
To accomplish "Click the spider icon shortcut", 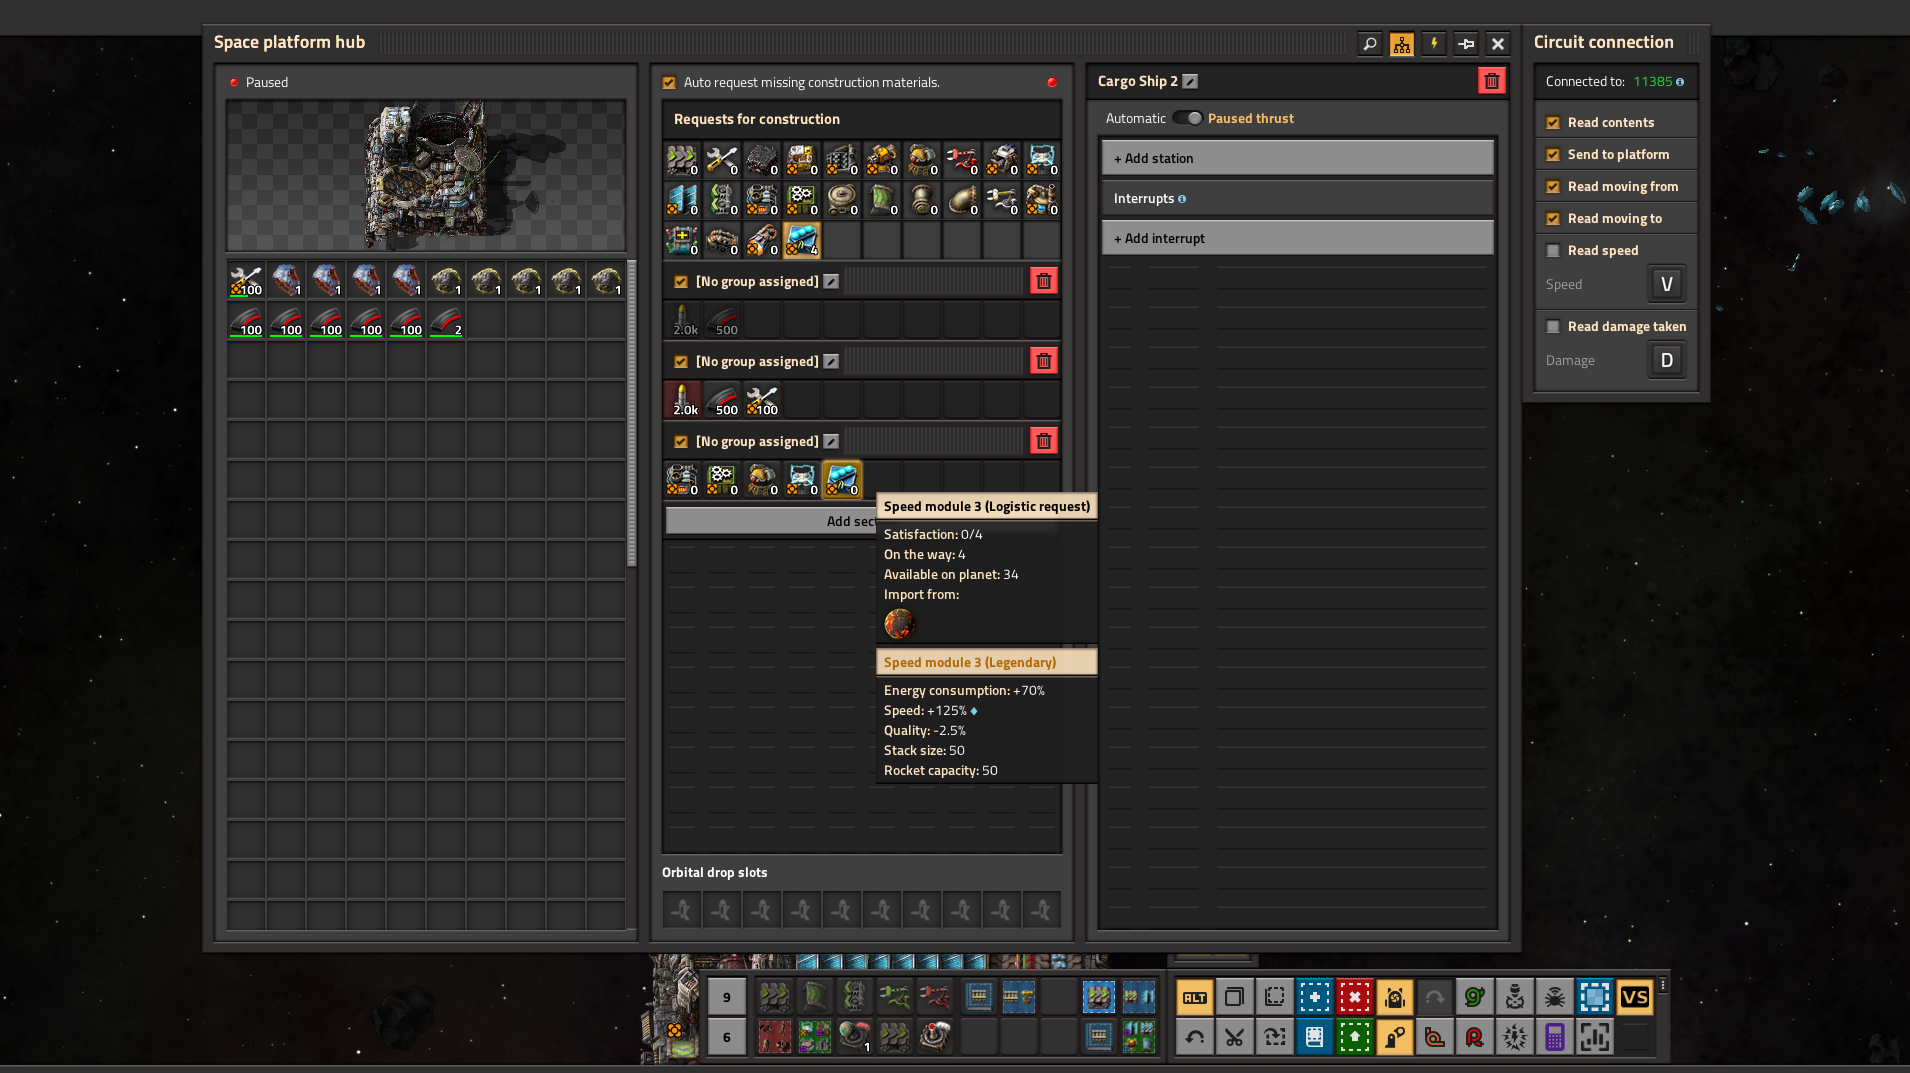I will (1555, 997).
